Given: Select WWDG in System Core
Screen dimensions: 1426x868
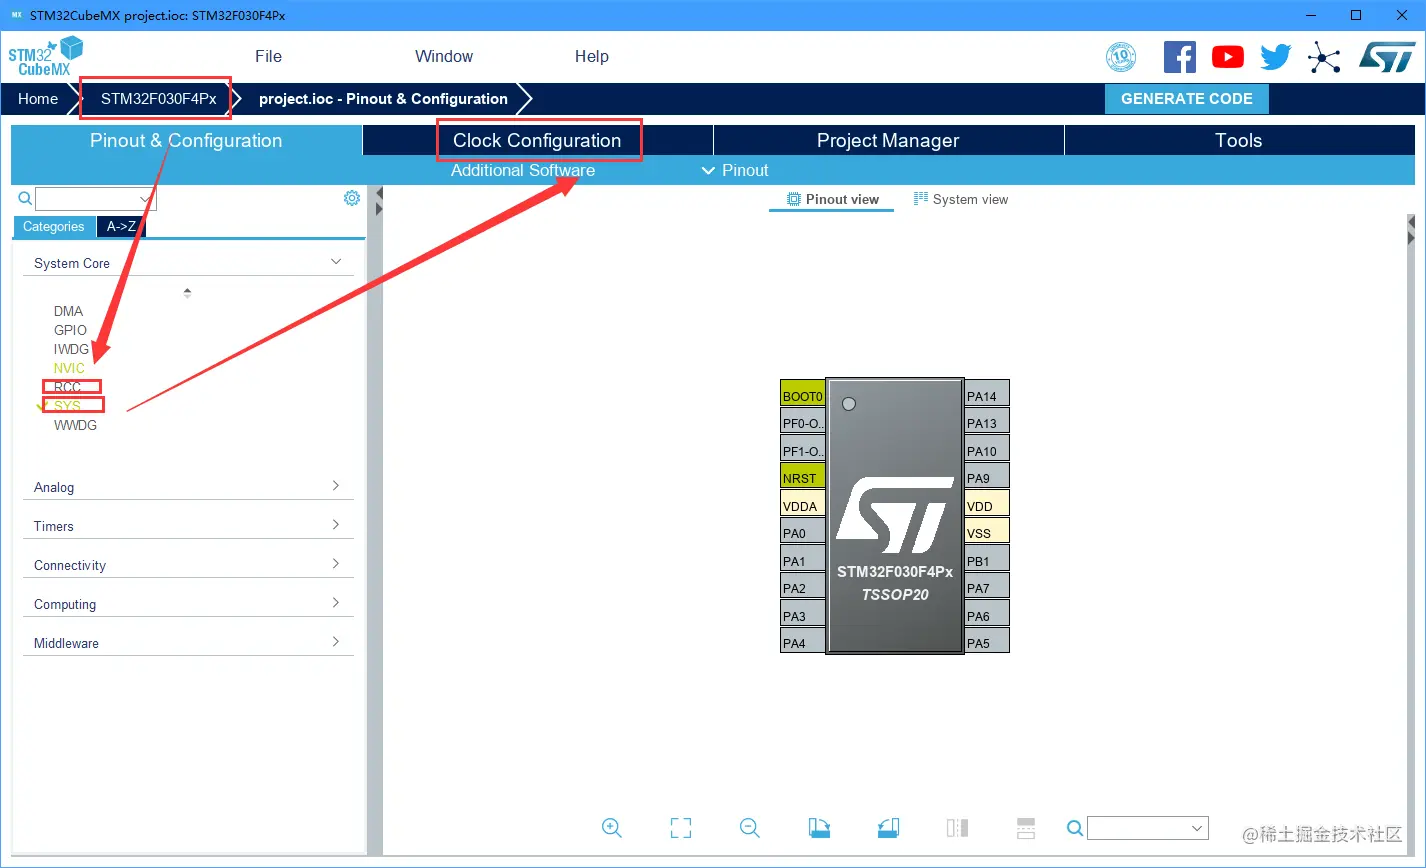Looking at the screenshot, I should coord(75,425).
